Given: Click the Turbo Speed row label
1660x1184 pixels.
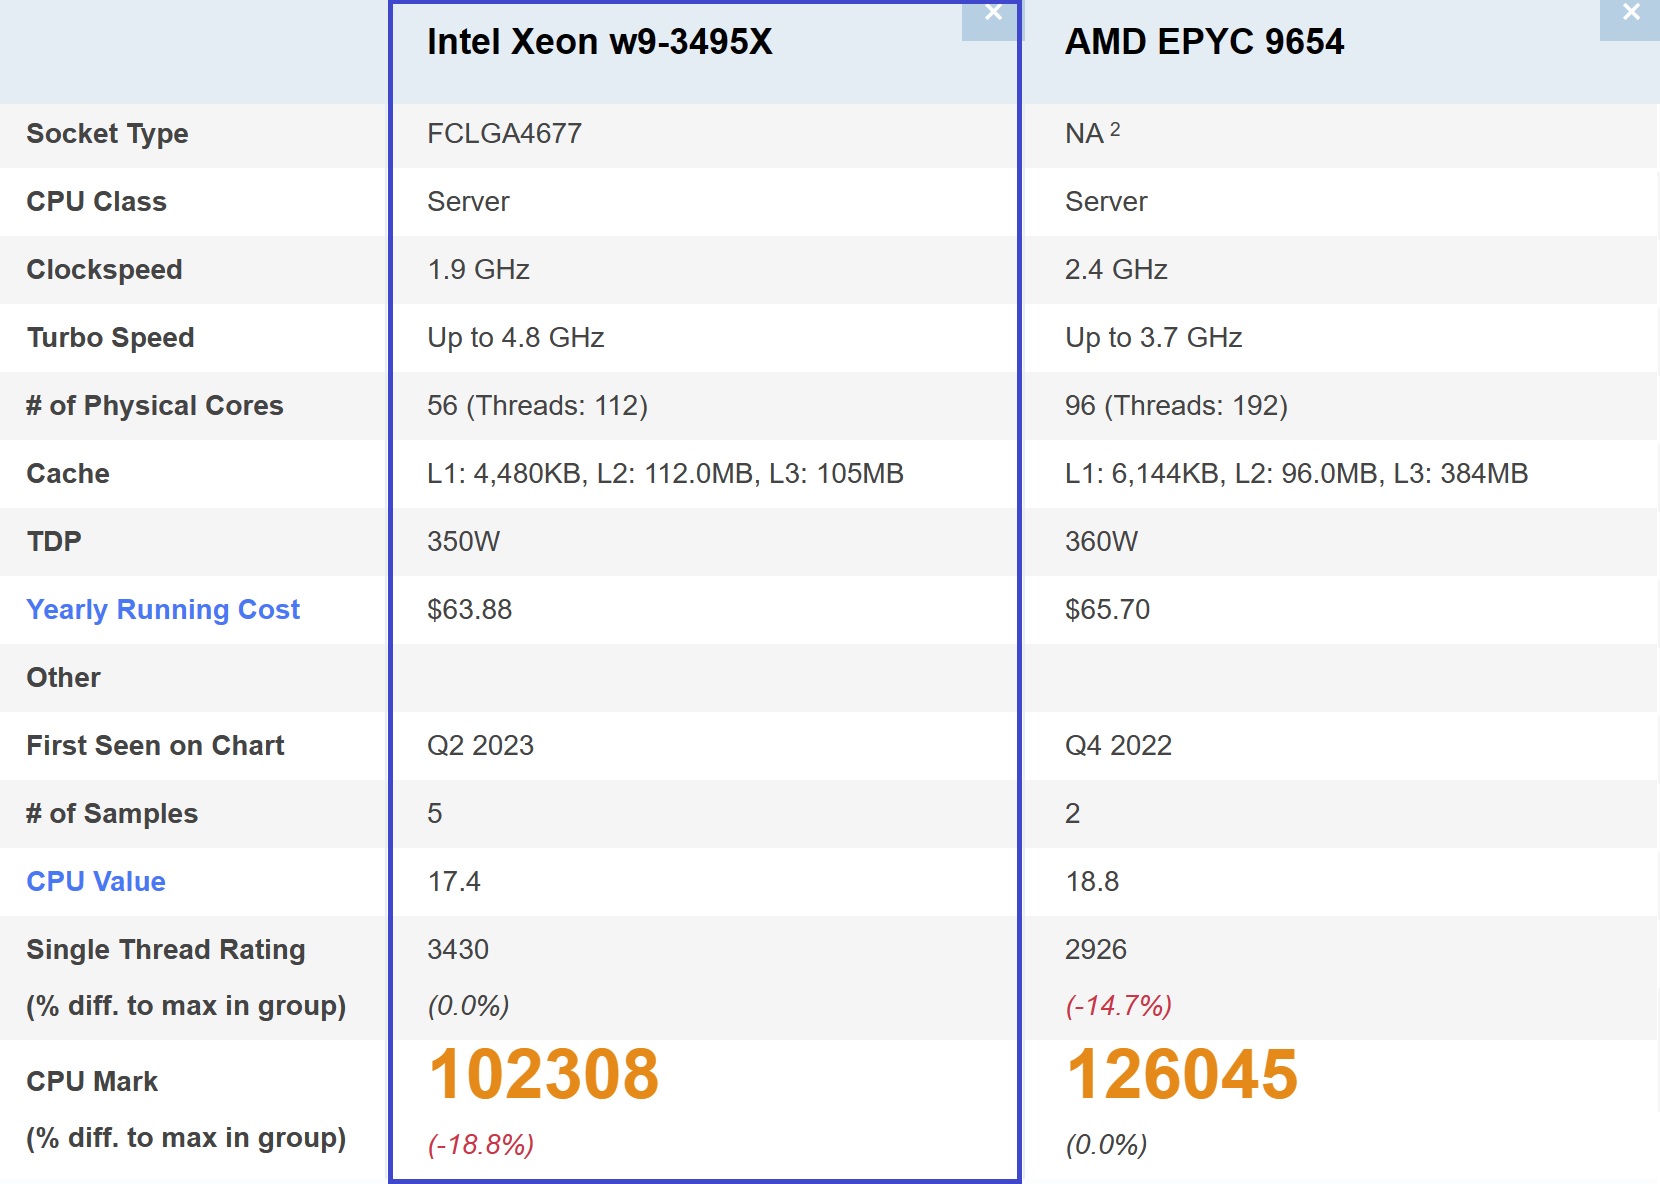Looking at the screenshot, I should pos(110,337).
